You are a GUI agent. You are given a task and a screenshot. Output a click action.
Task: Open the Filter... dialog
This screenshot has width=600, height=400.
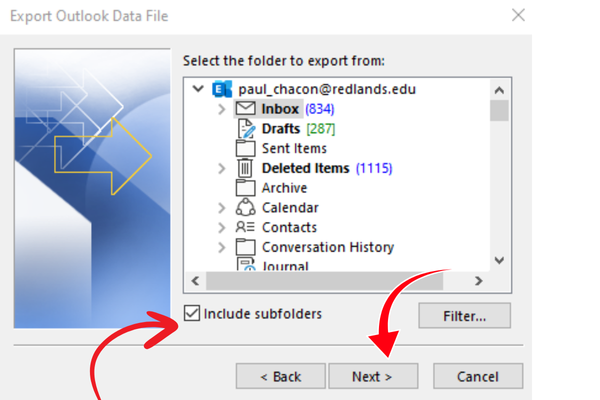coord(464,316)
